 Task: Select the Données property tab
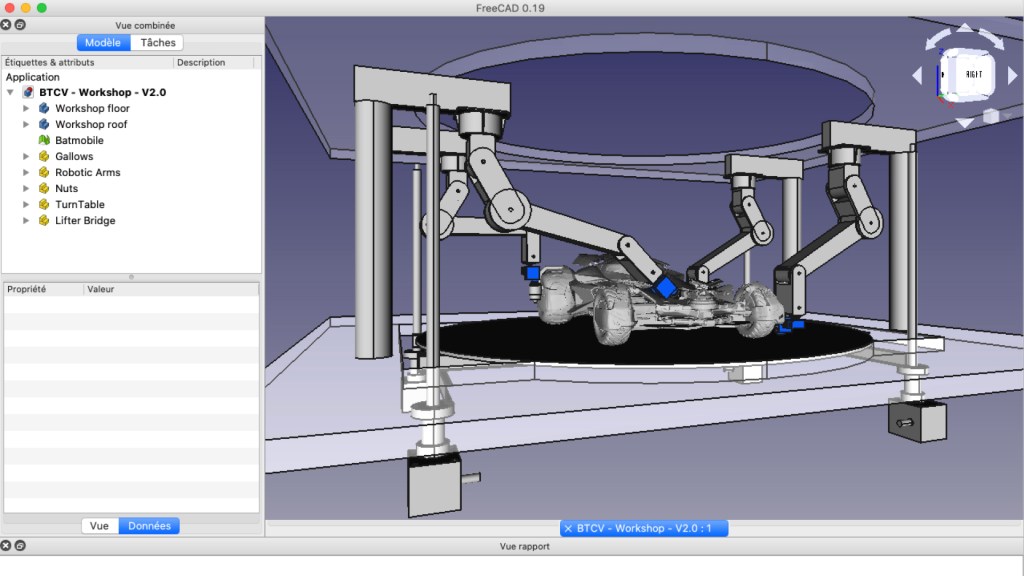[x=149, y=525]
